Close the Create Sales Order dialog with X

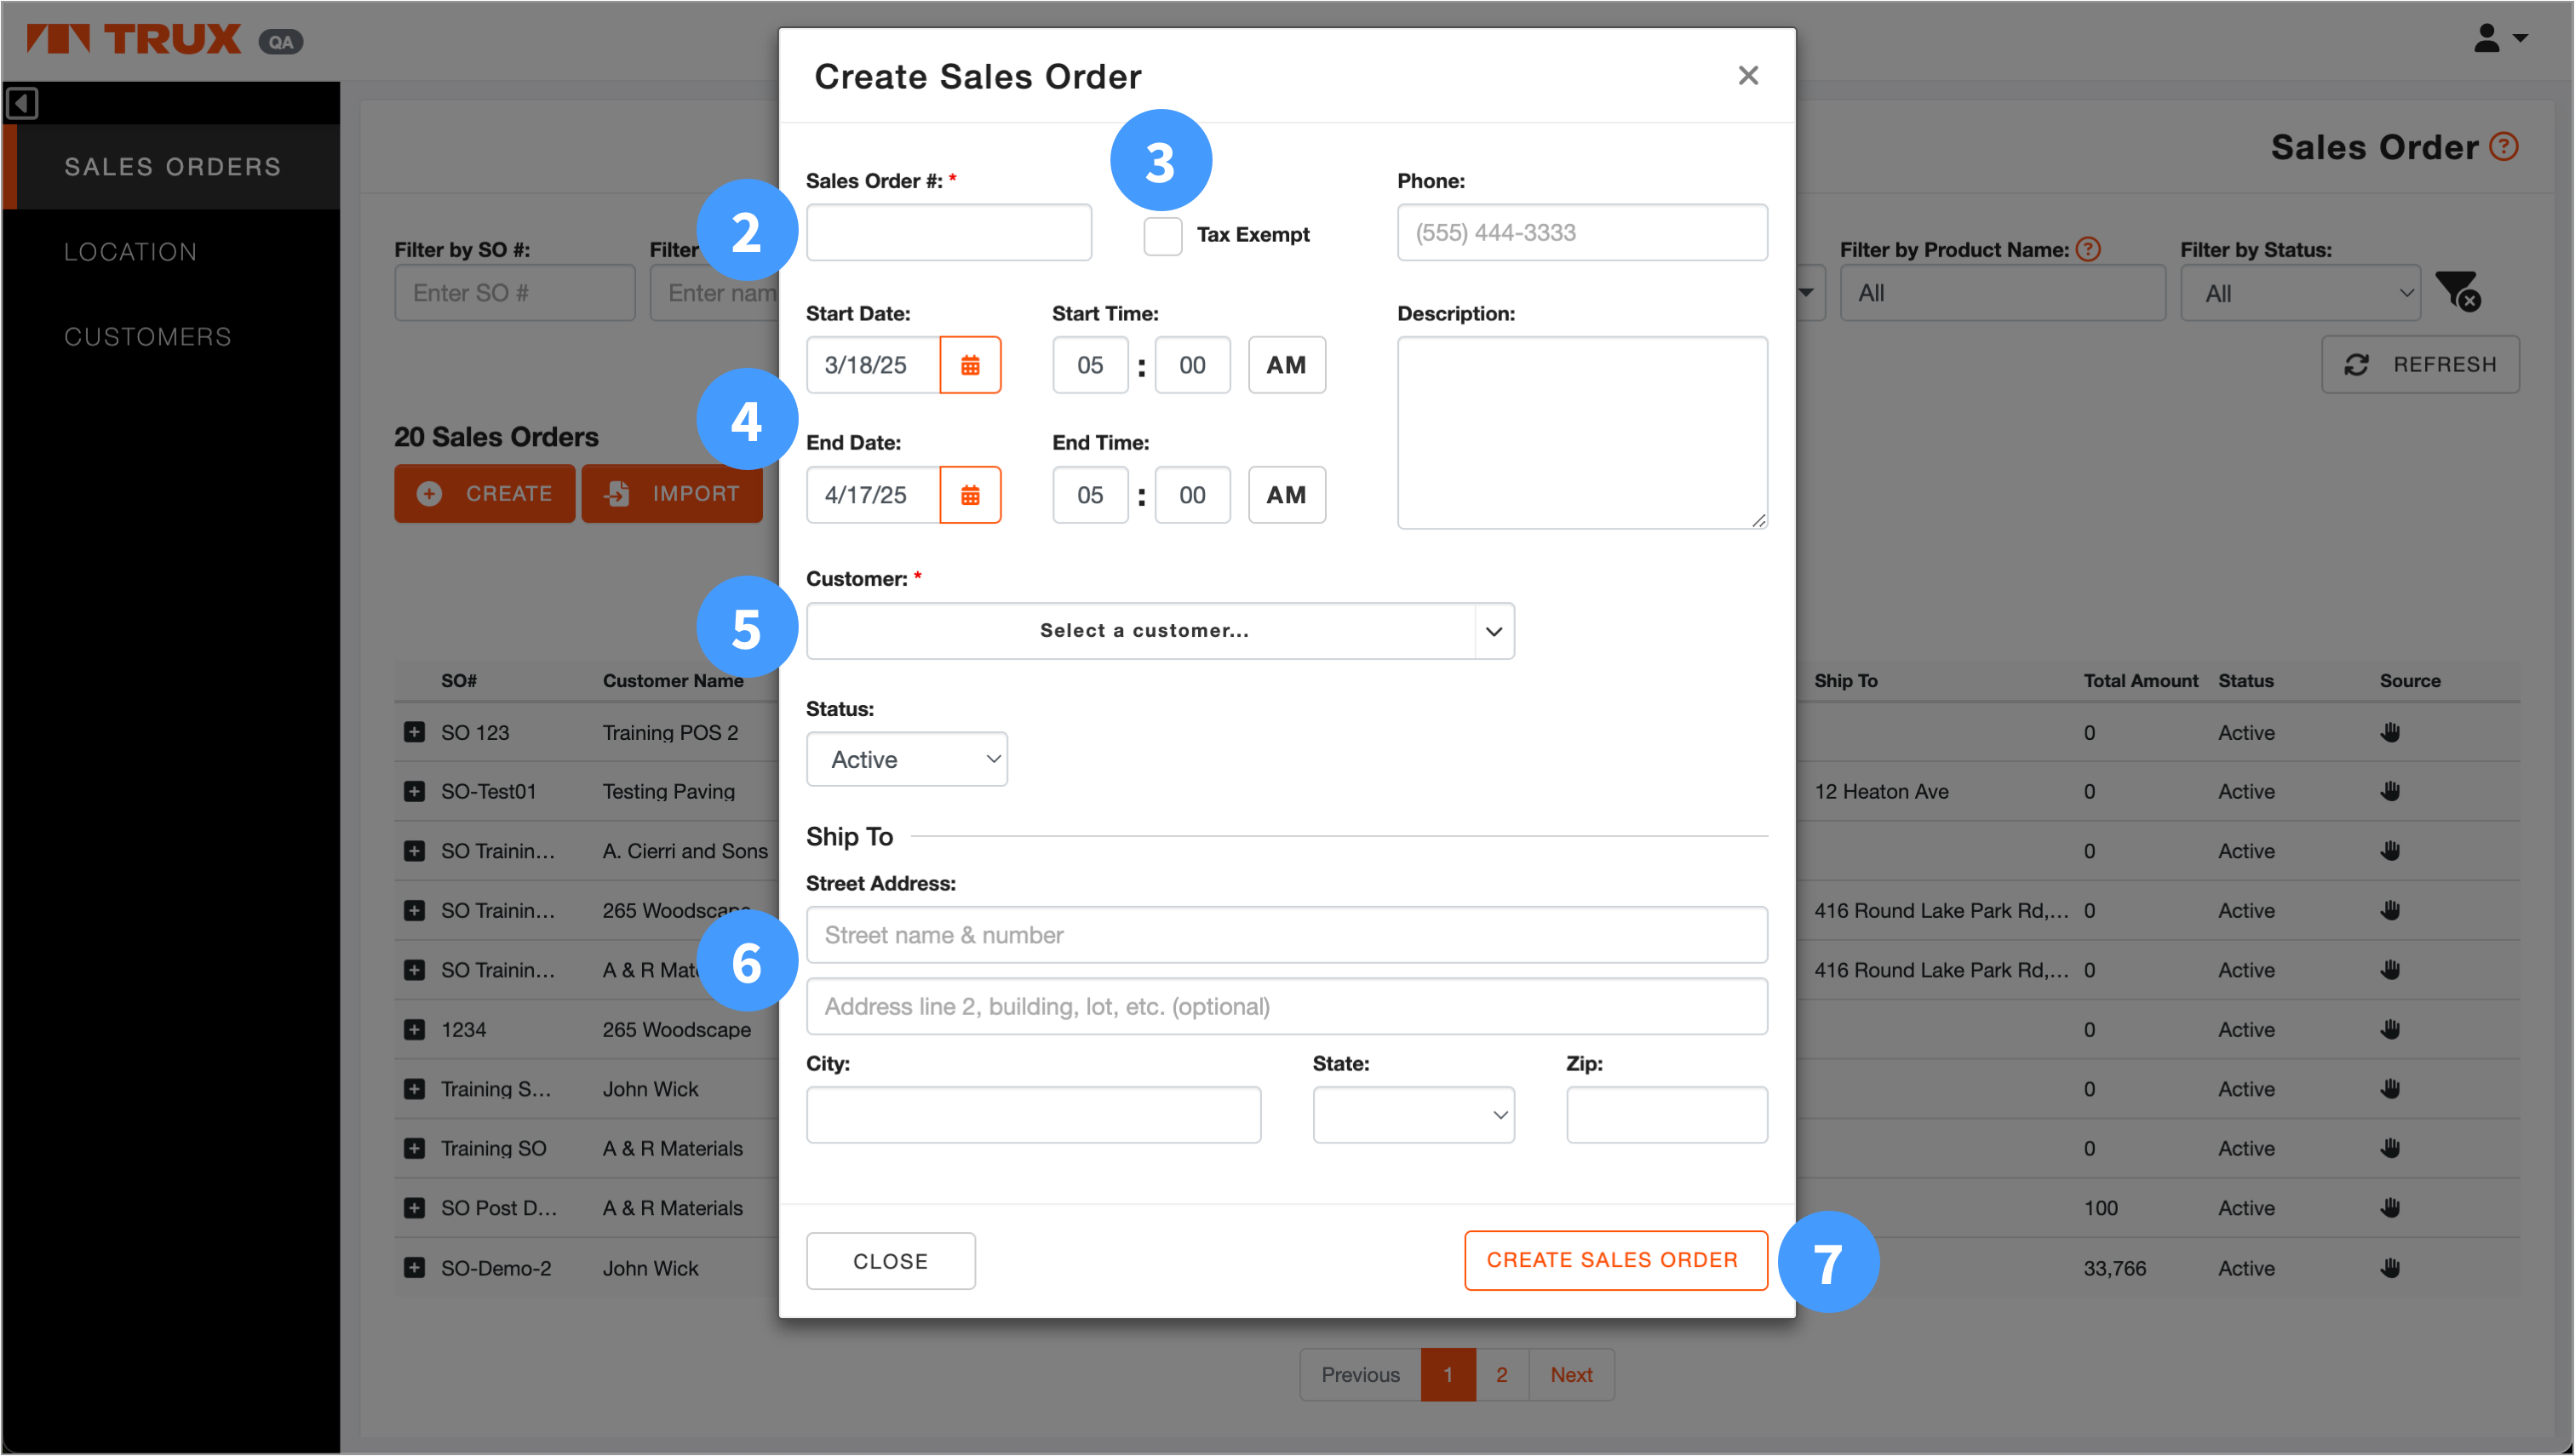(x=1747, y=76)
